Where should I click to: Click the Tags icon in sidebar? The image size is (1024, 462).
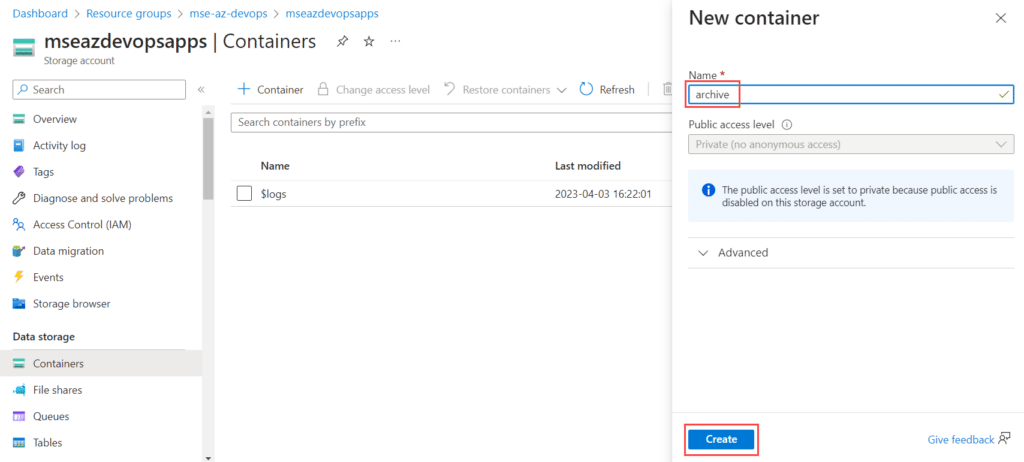(19, 172)
